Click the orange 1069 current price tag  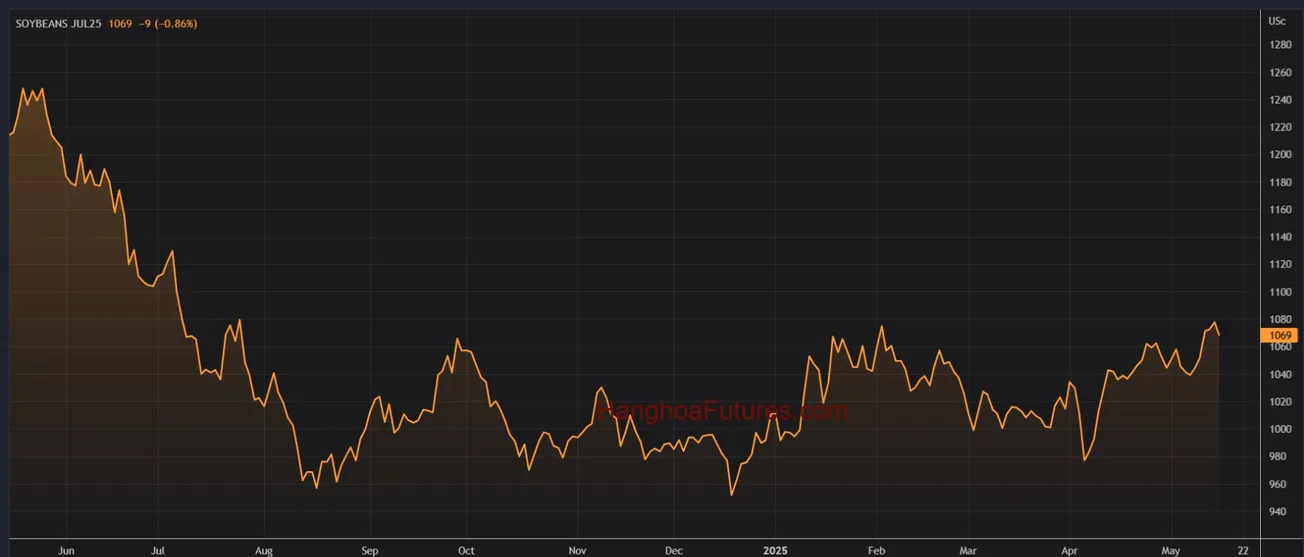tap(1281, 335)
